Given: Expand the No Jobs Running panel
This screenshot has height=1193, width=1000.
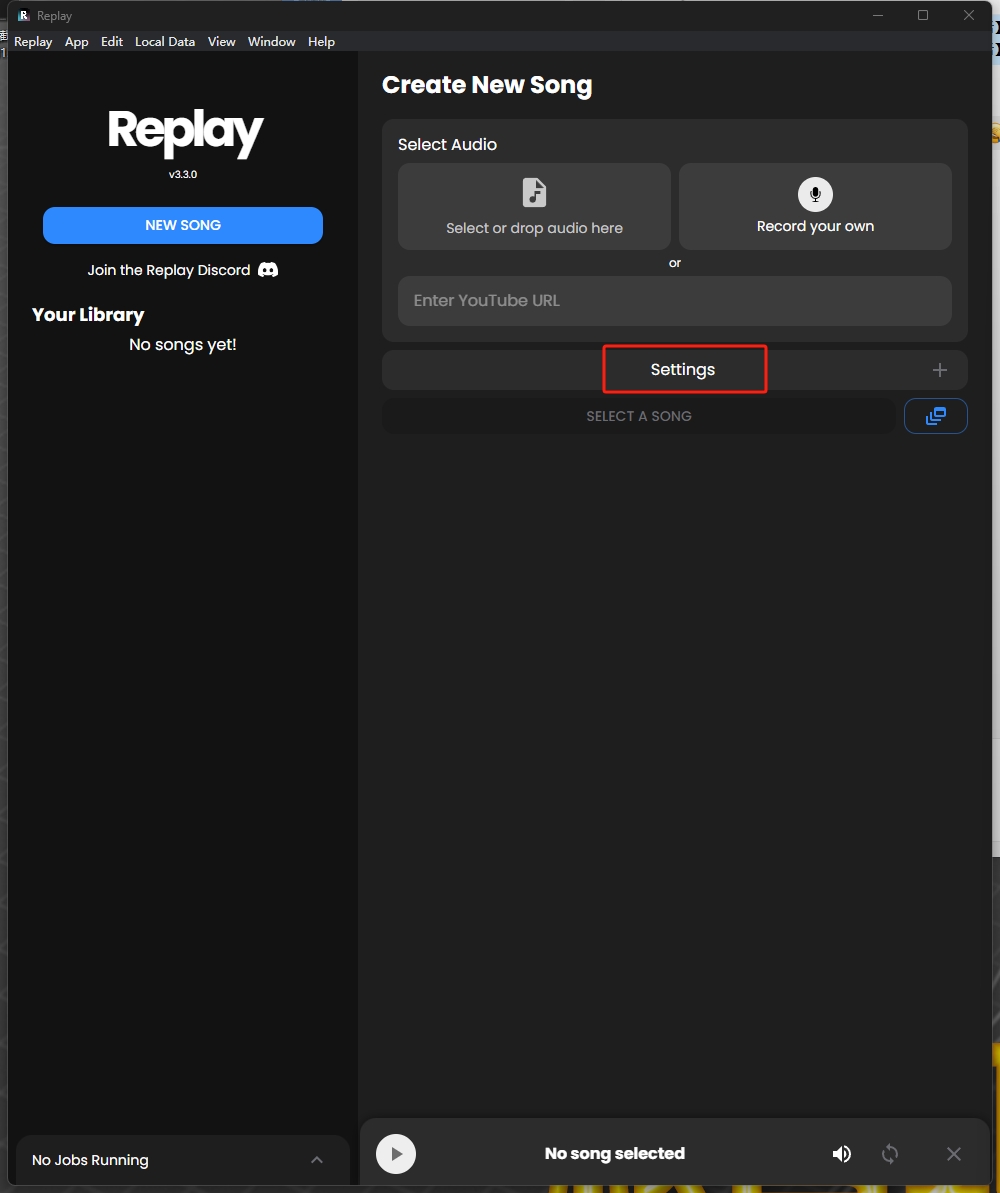Looking at the screenshot, I should (183, 1160).
